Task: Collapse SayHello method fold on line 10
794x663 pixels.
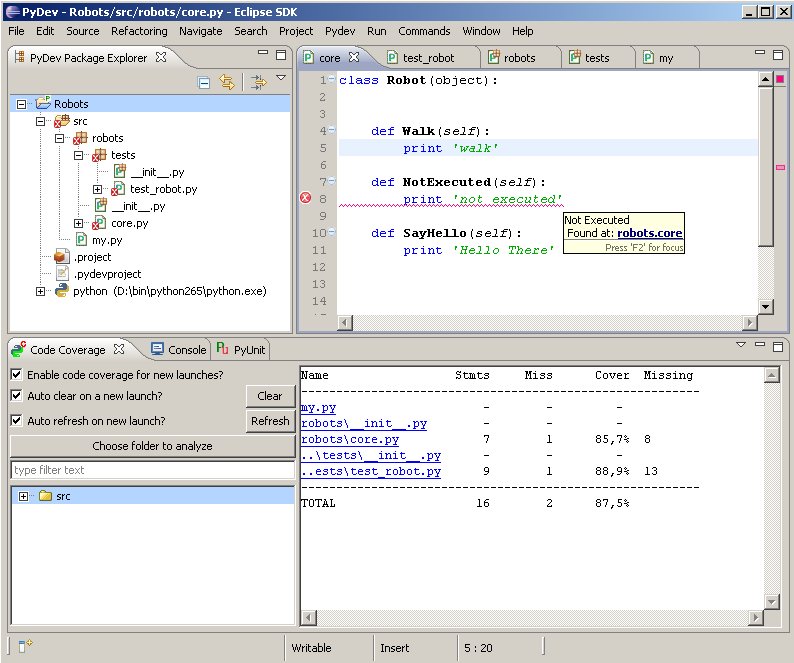Action: 331,231
